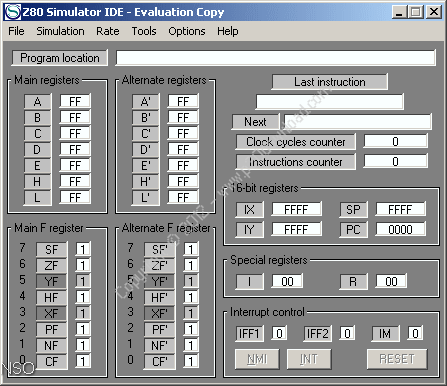The image size is (447, 386).
Task: Open the Help menu
Action: (228, 31)
